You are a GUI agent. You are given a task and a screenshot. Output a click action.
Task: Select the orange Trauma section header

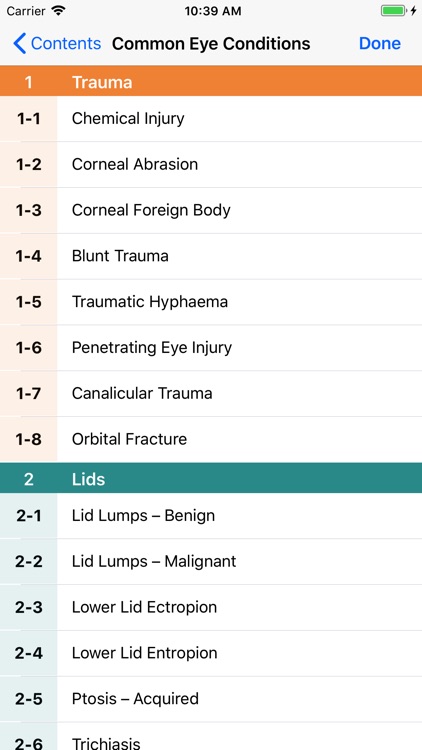coord(211,81)
